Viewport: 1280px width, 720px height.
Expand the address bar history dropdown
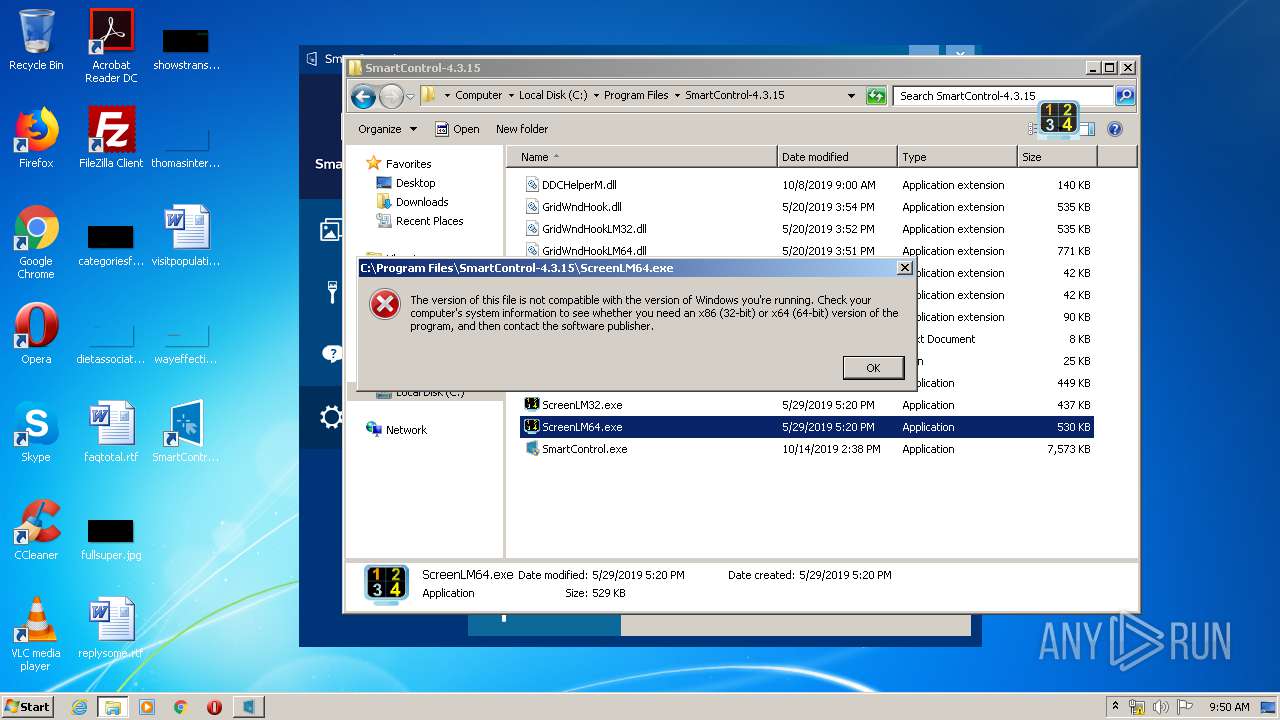tap(852, 96)
